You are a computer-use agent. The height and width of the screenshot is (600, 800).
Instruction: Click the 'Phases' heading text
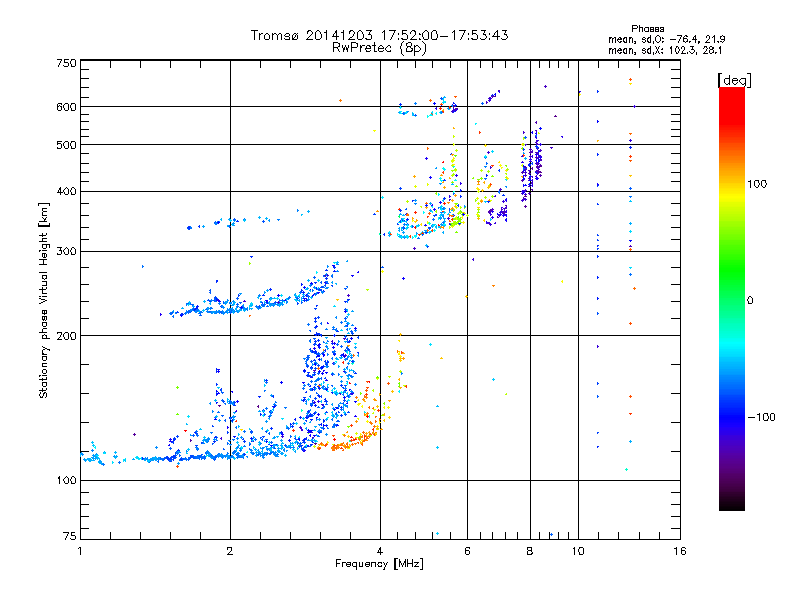[x=647, y=29]
